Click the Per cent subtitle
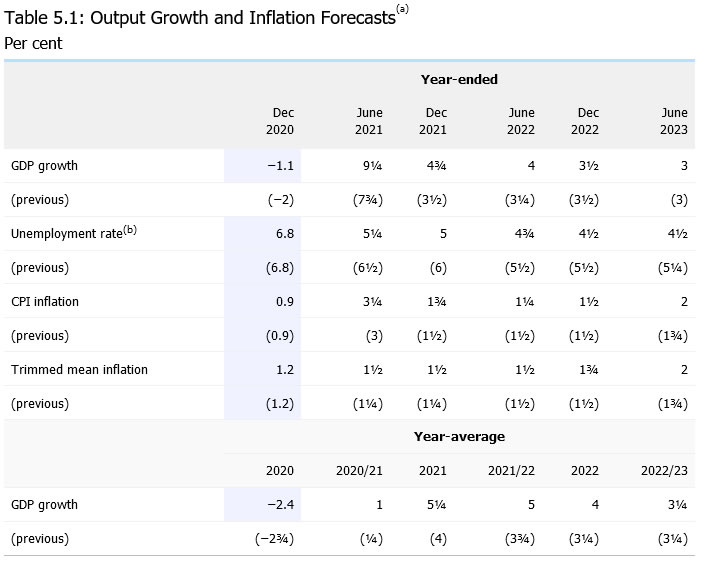The height and width of the screenshot is (563, 715). click(x=33, y=43)
